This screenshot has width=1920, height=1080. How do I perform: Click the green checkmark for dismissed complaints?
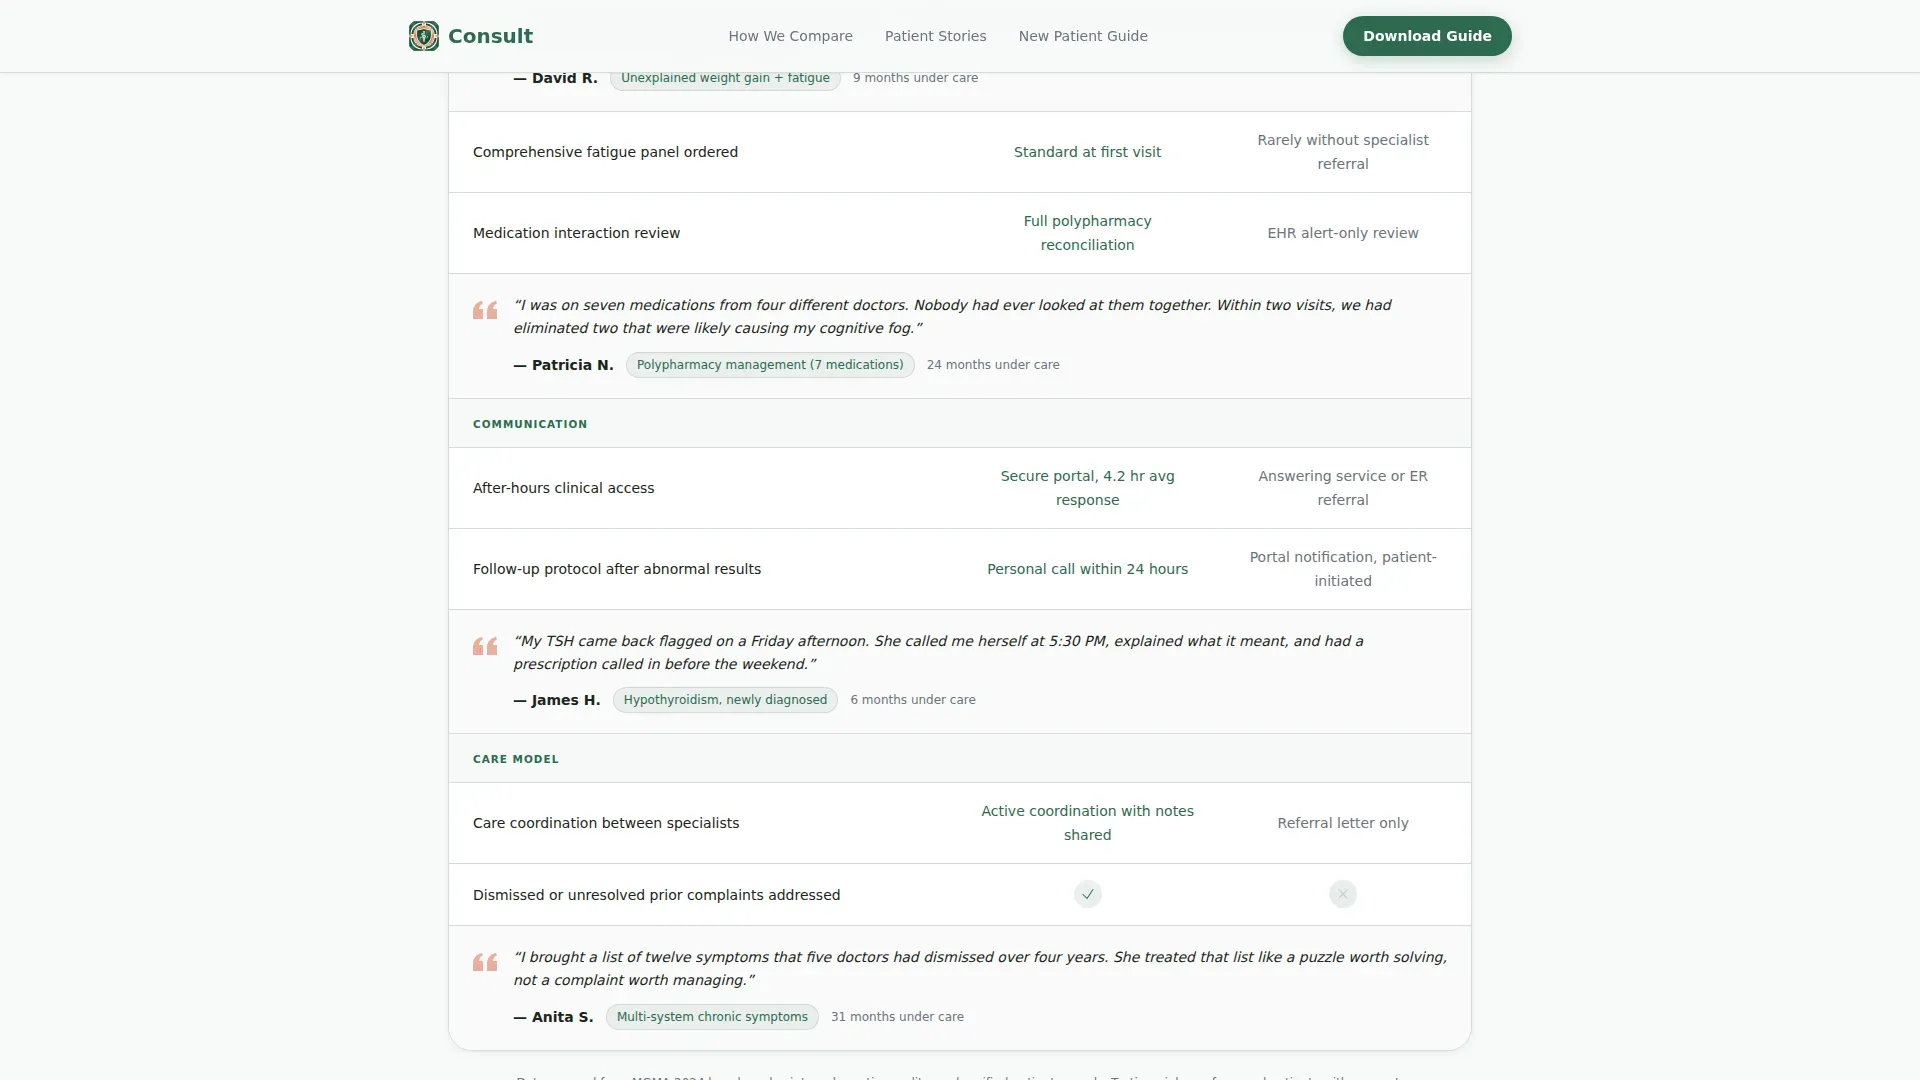[1088, 894]
